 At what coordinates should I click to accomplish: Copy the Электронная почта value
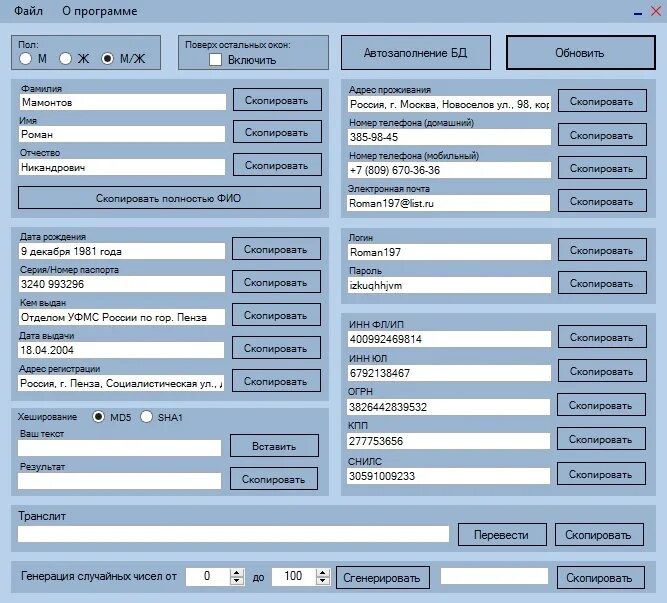coord(602,201)
